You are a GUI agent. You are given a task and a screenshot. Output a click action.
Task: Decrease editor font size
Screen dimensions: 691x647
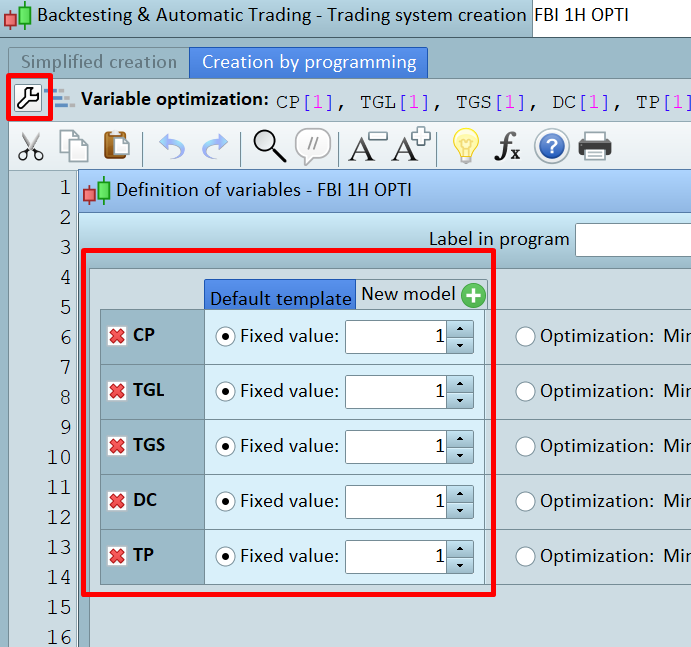tap(368, 147)
